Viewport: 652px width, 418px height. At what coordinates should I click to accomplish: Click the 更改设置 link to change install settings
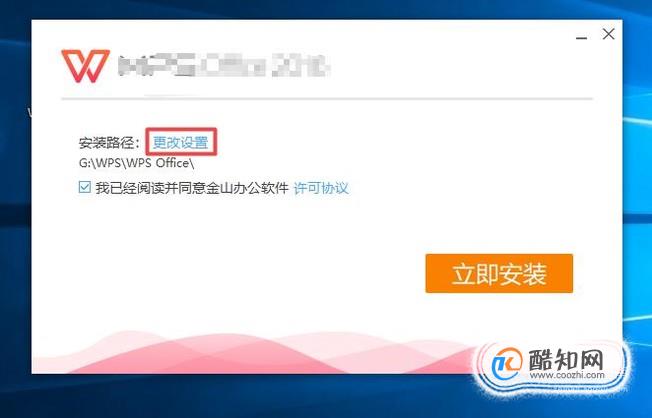[x=180, y=142]
